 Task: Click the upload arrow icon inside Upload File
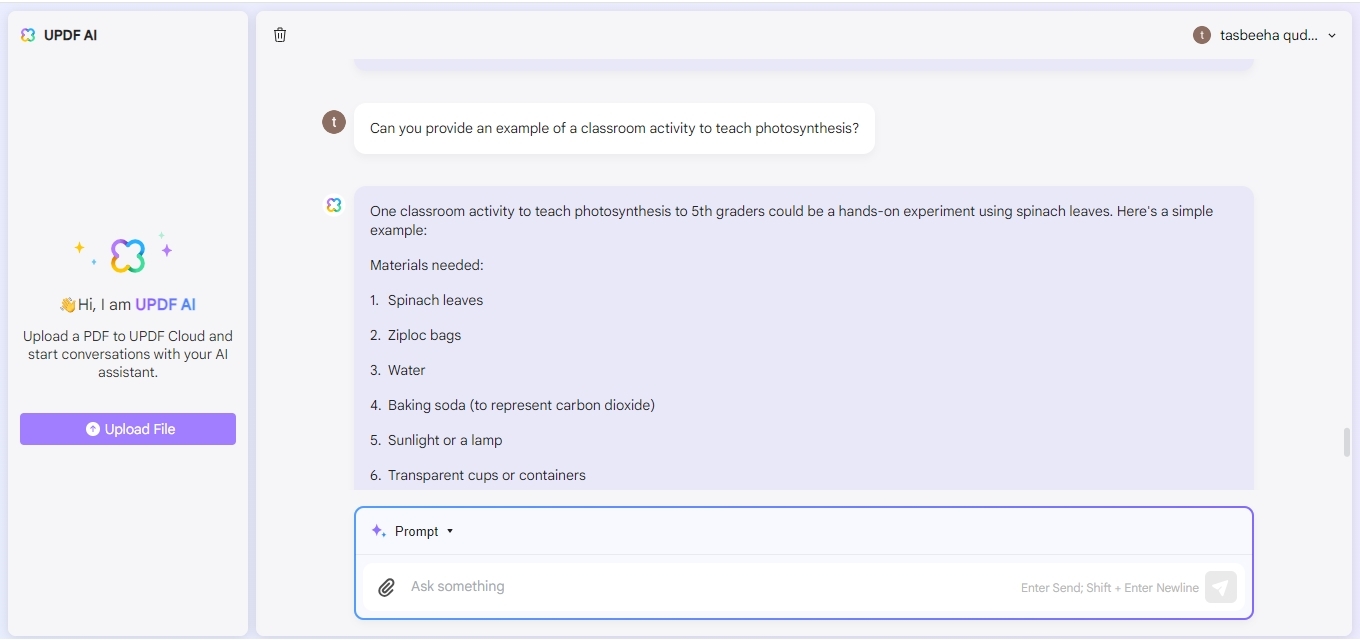93,429
